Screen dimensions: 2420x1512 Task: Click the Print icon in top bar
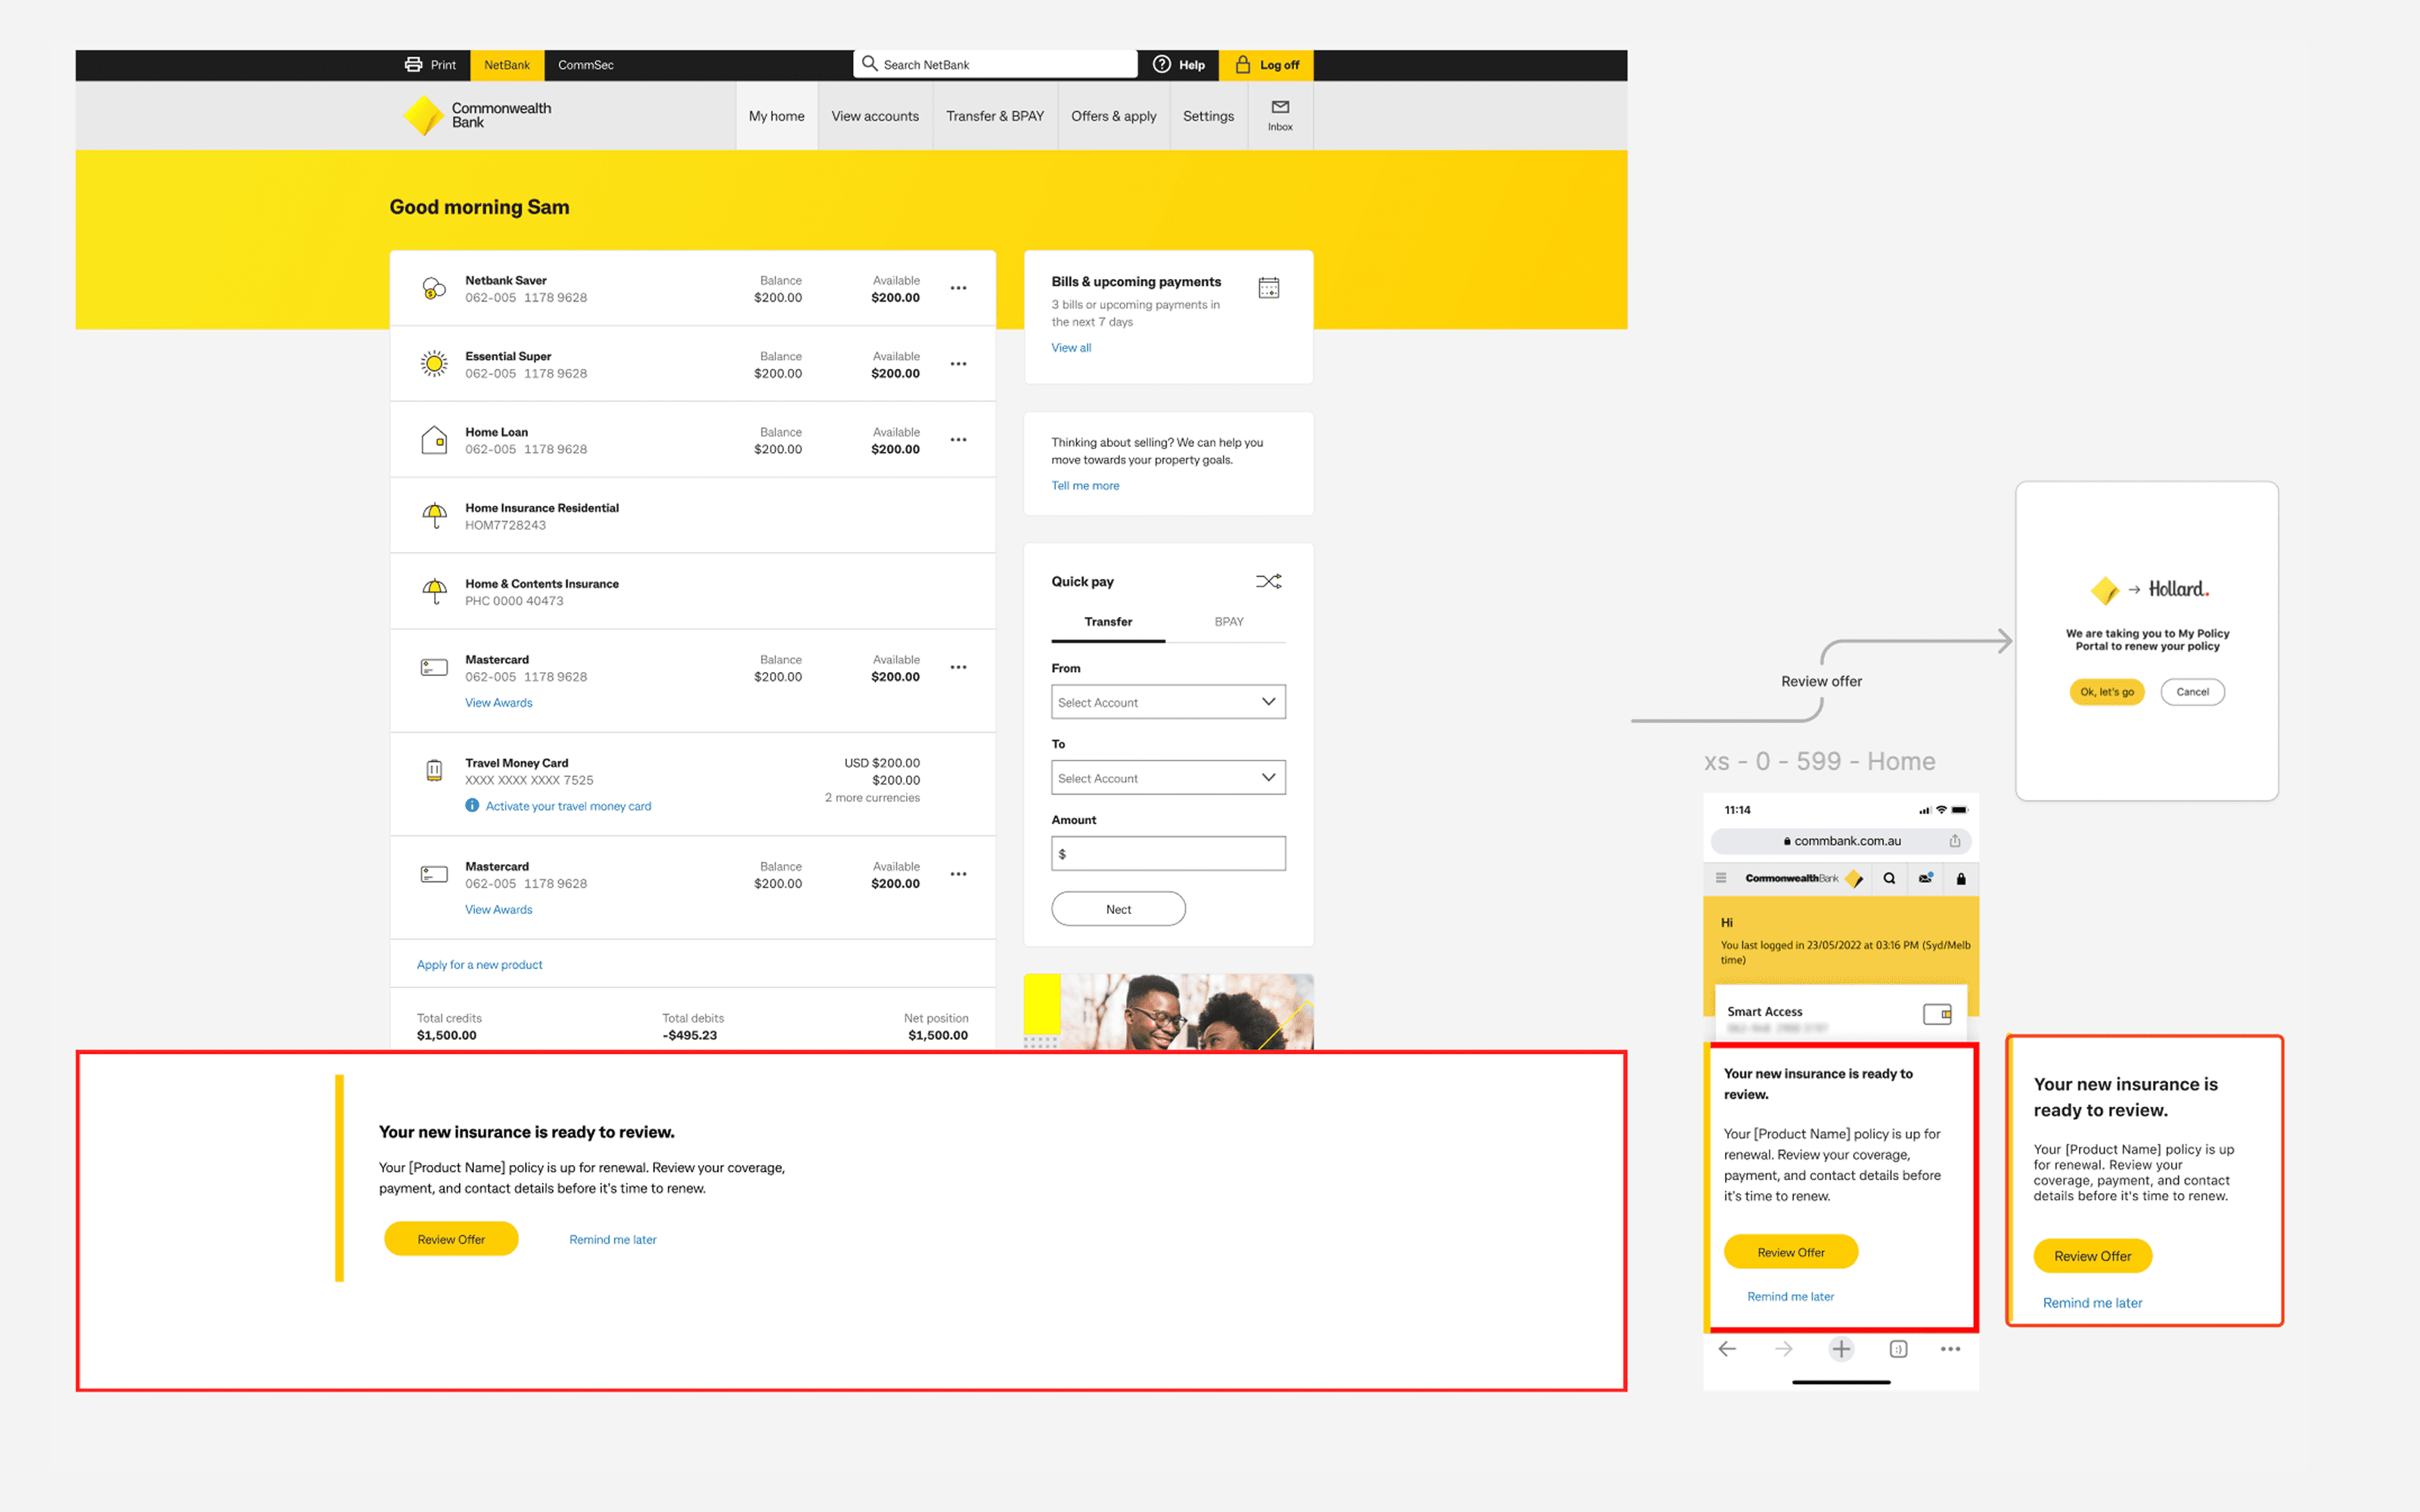[413, 64]
